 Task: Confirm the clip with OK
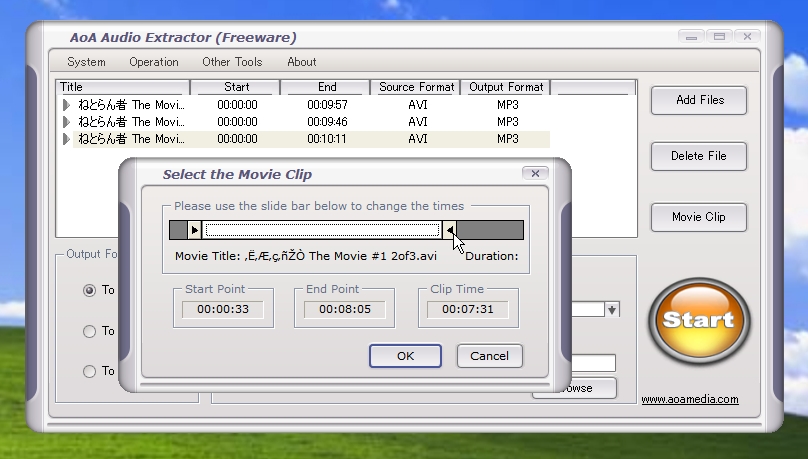(x=405, y=356)
